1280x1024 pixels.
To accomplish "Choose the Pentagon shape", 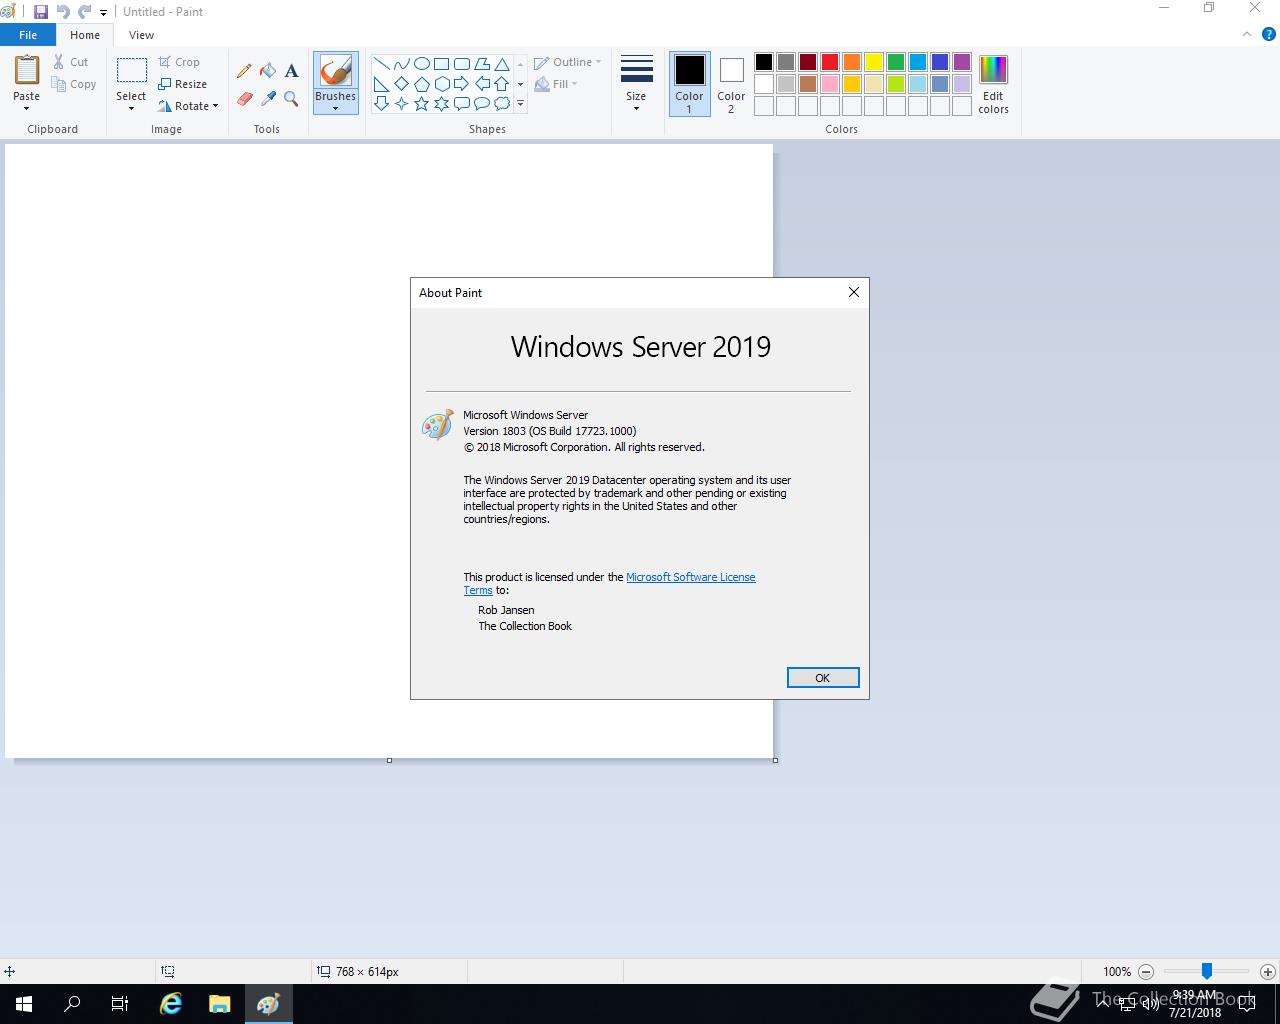I will (421, 84).
